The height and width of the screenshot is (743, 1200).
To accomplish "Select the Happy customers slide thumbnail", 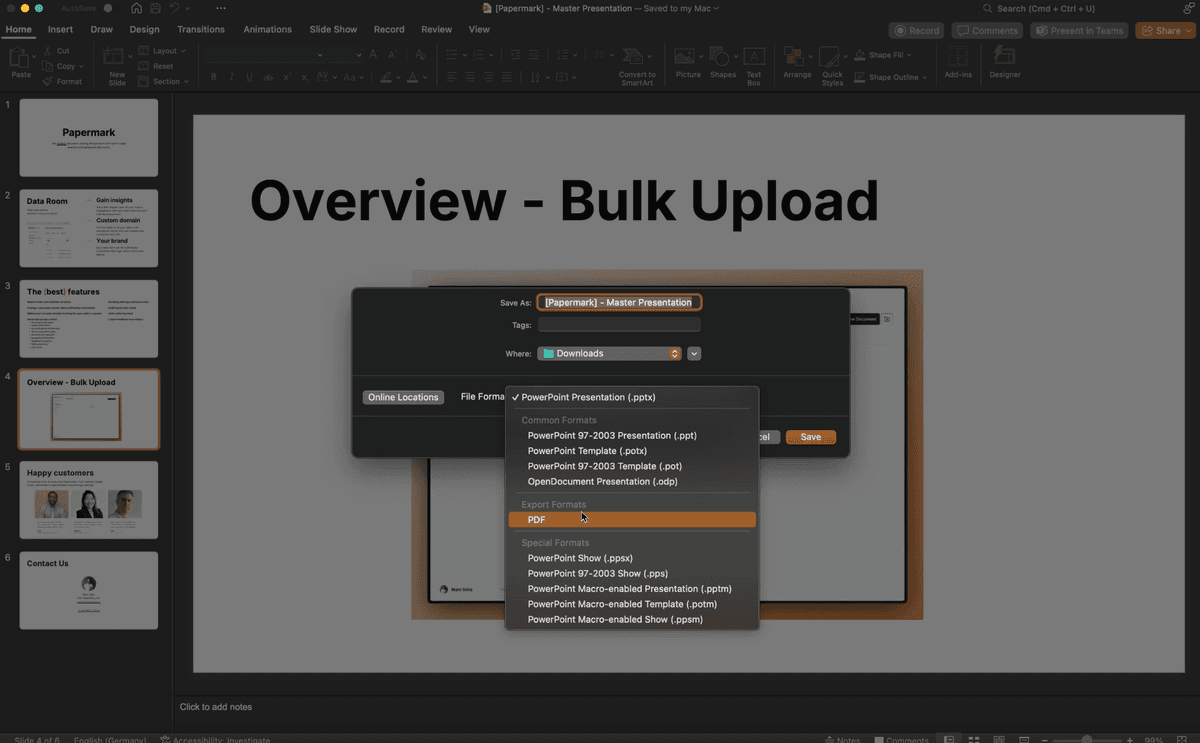I will [x=88, y=499].
